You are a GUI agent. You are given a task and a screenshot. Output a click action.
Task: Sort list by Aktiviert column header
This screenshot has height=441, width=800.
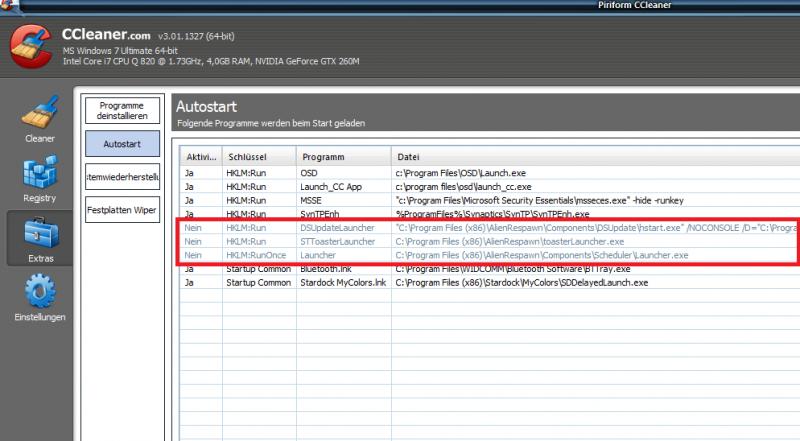(x=200, y=157)
